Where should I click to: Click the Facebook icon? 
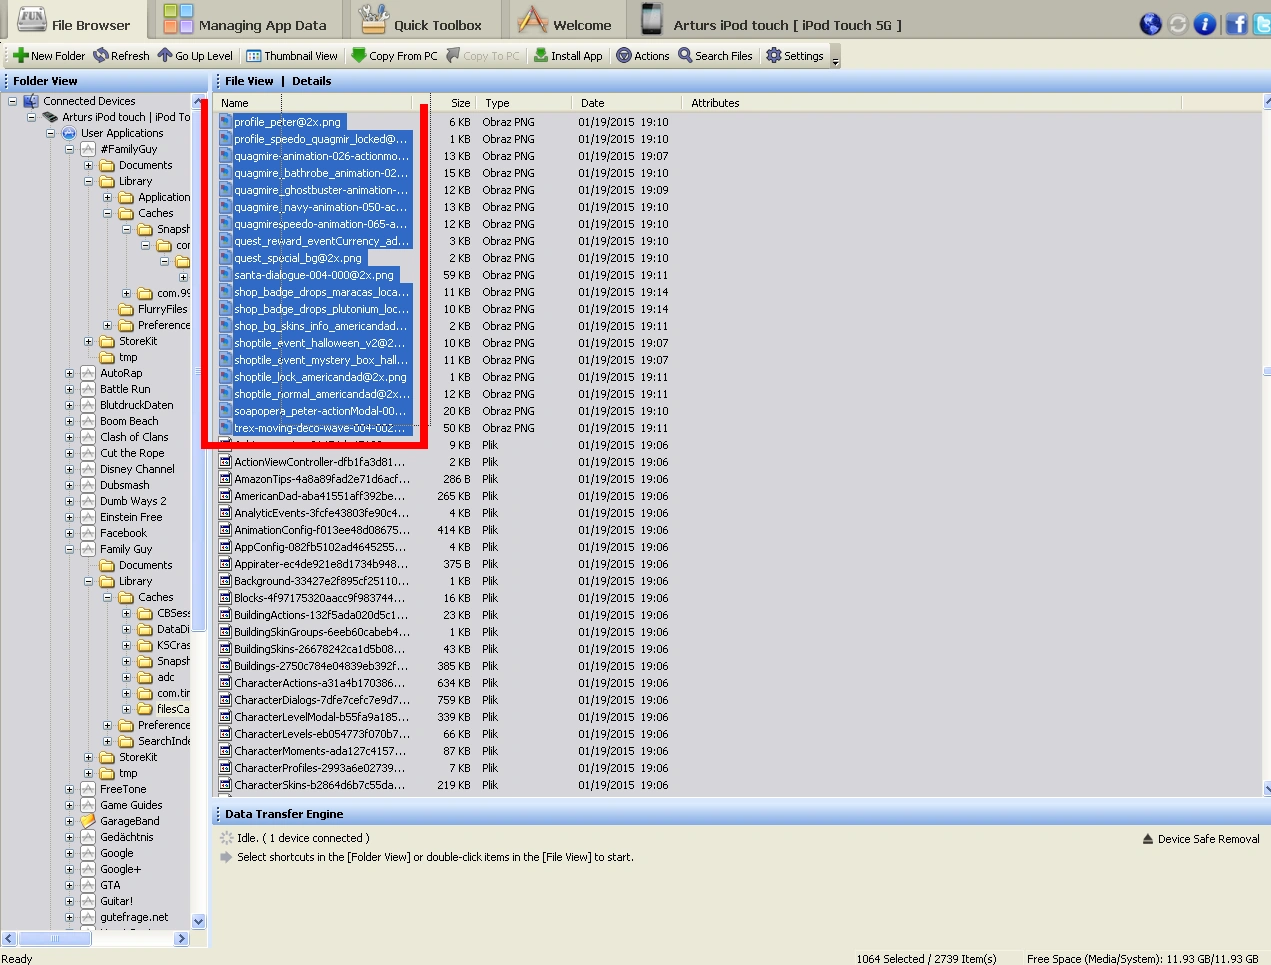[1237, 24]
